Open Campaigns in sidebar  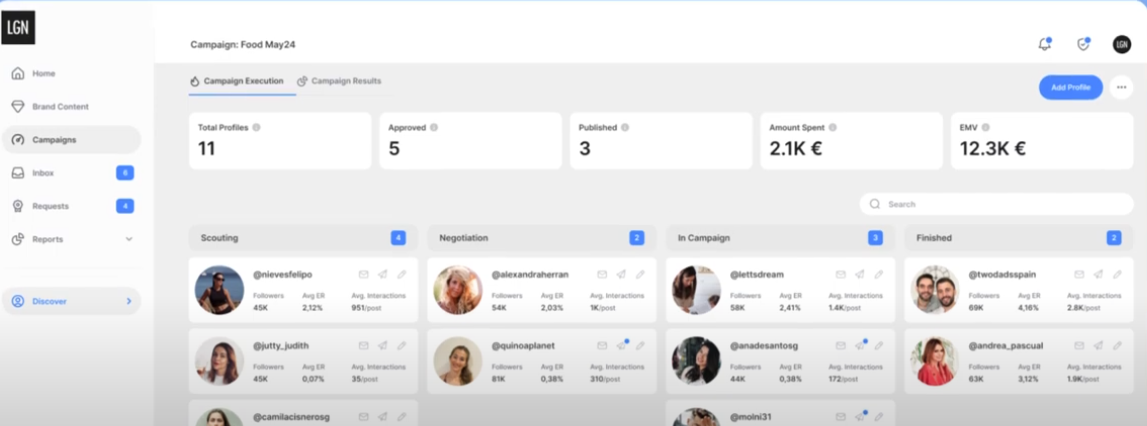(71, 140)
